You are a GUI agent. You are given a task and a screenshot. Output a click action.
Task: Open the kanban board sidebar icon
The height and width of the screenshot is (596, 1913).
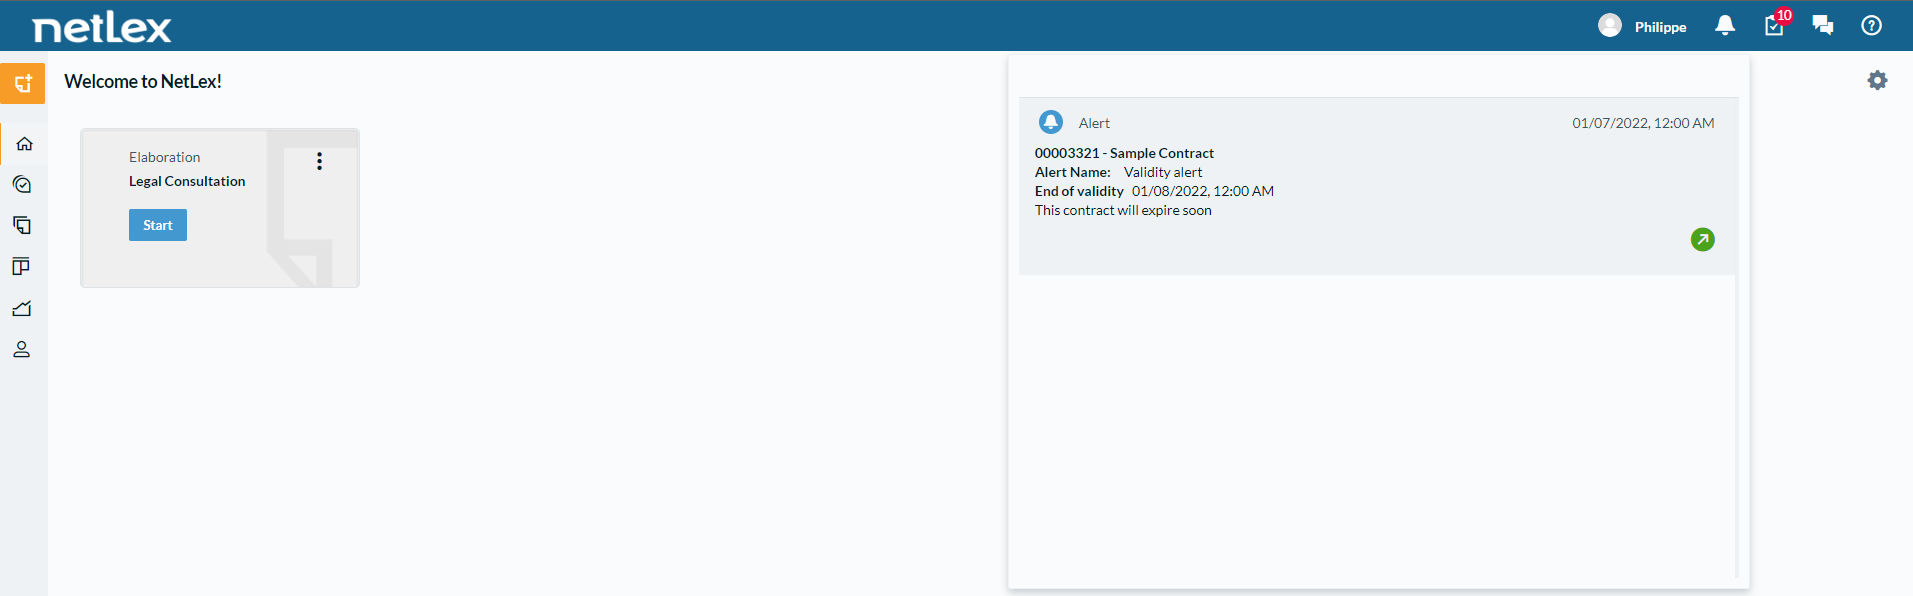click(x=21, y=267)
